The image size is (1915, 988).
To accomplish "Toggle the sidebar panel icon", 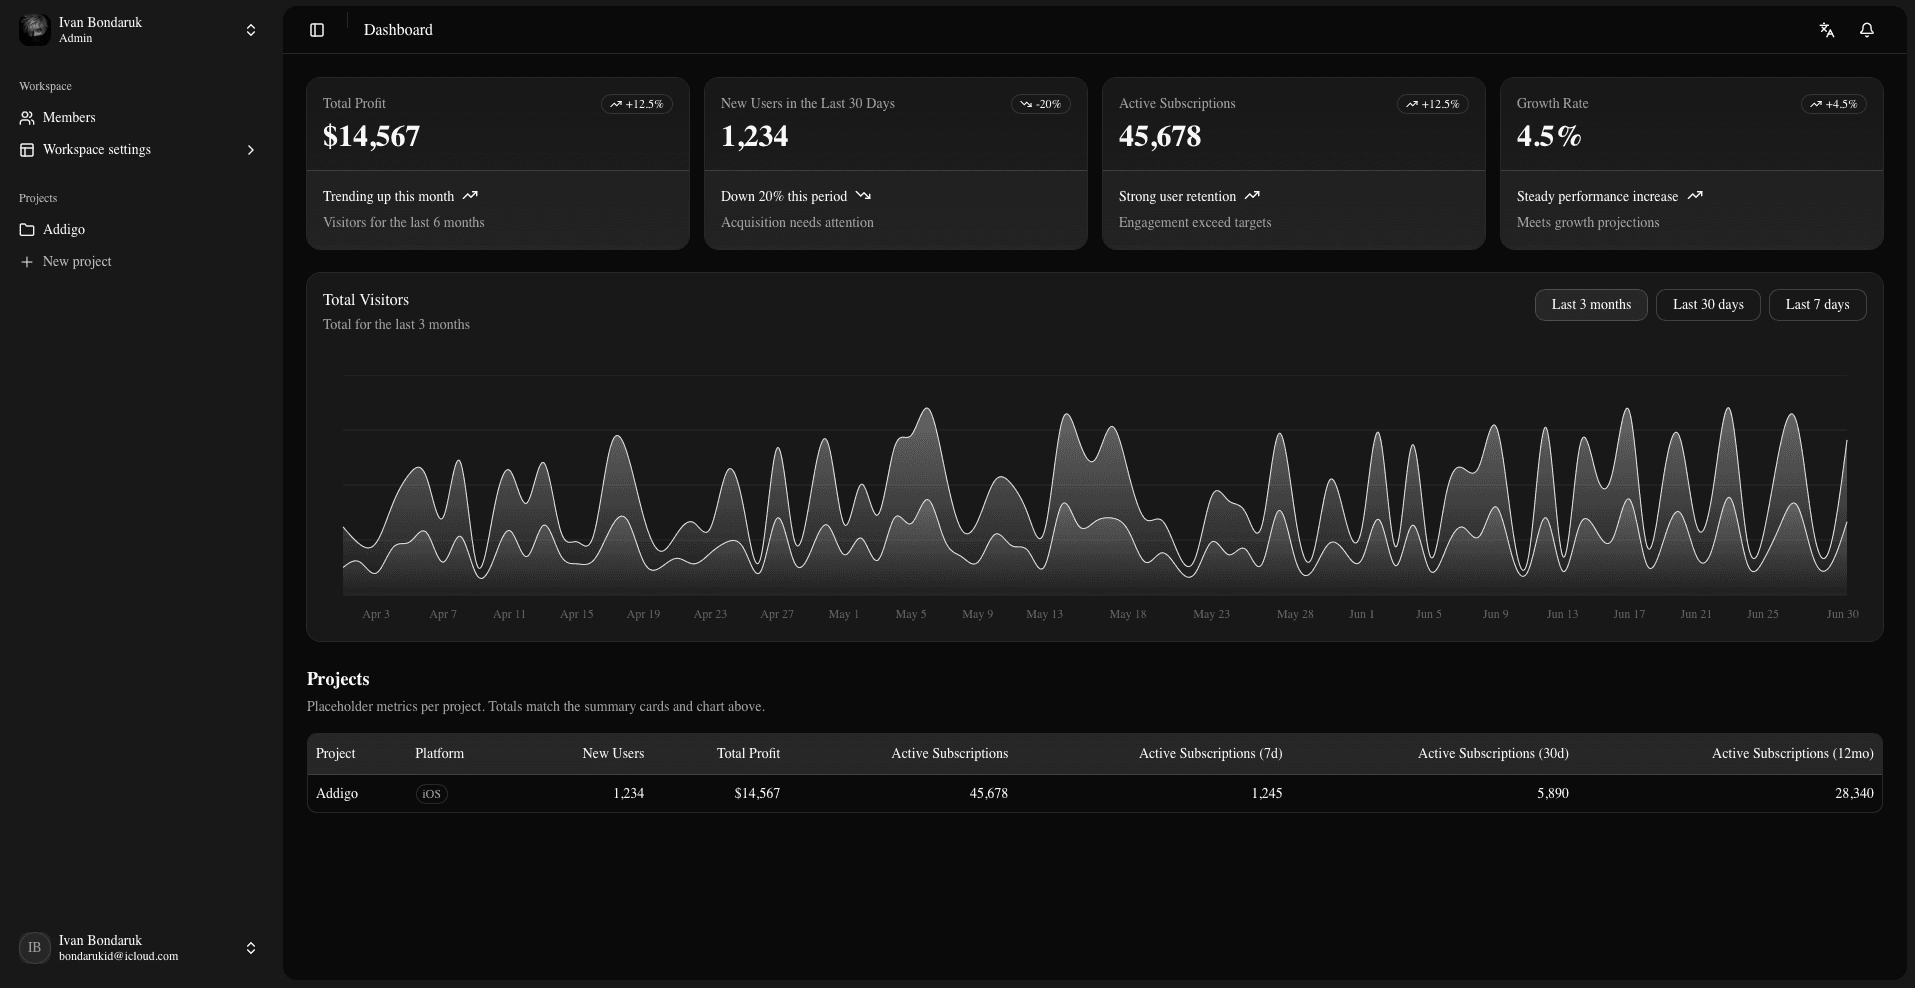I will pyautogui.click(x=317, y=30).
